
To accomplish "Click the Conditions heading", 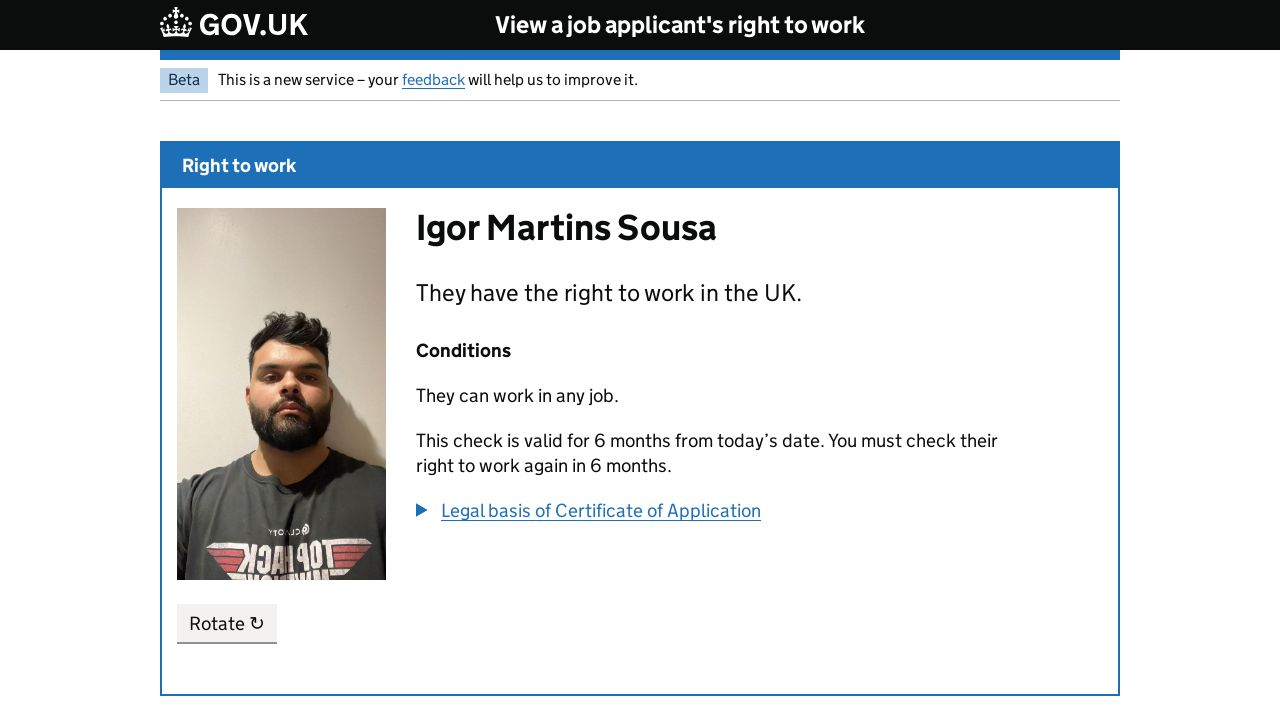I will [x=463, y=351].
